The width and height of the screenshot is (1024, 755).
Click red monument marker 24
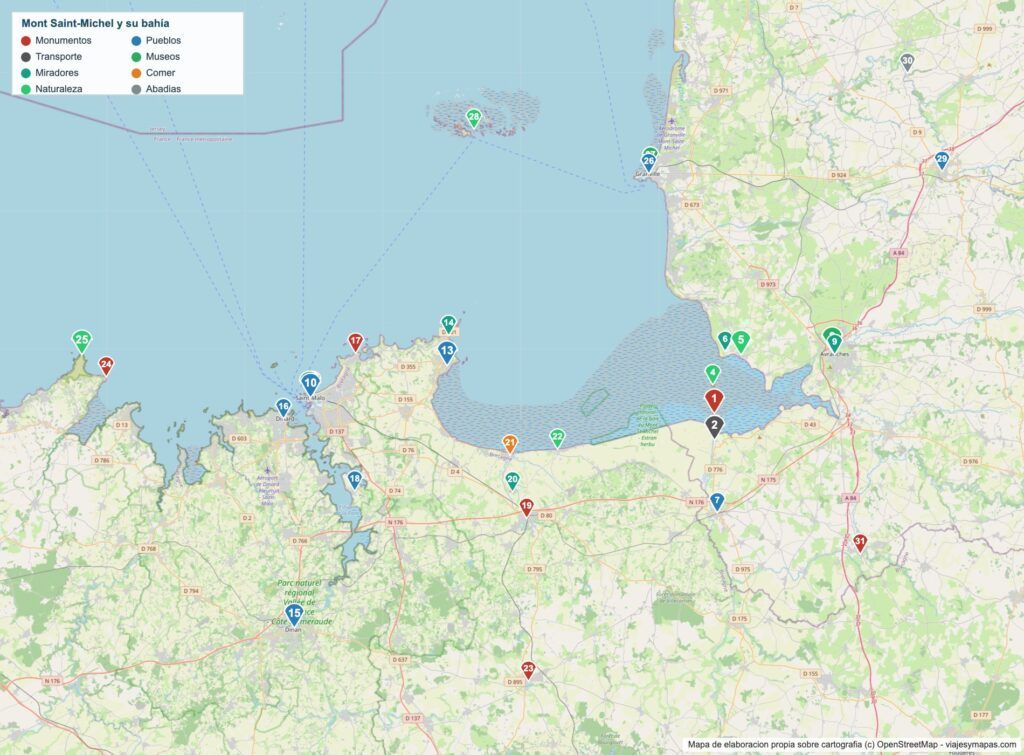click(x=106, y=364)
